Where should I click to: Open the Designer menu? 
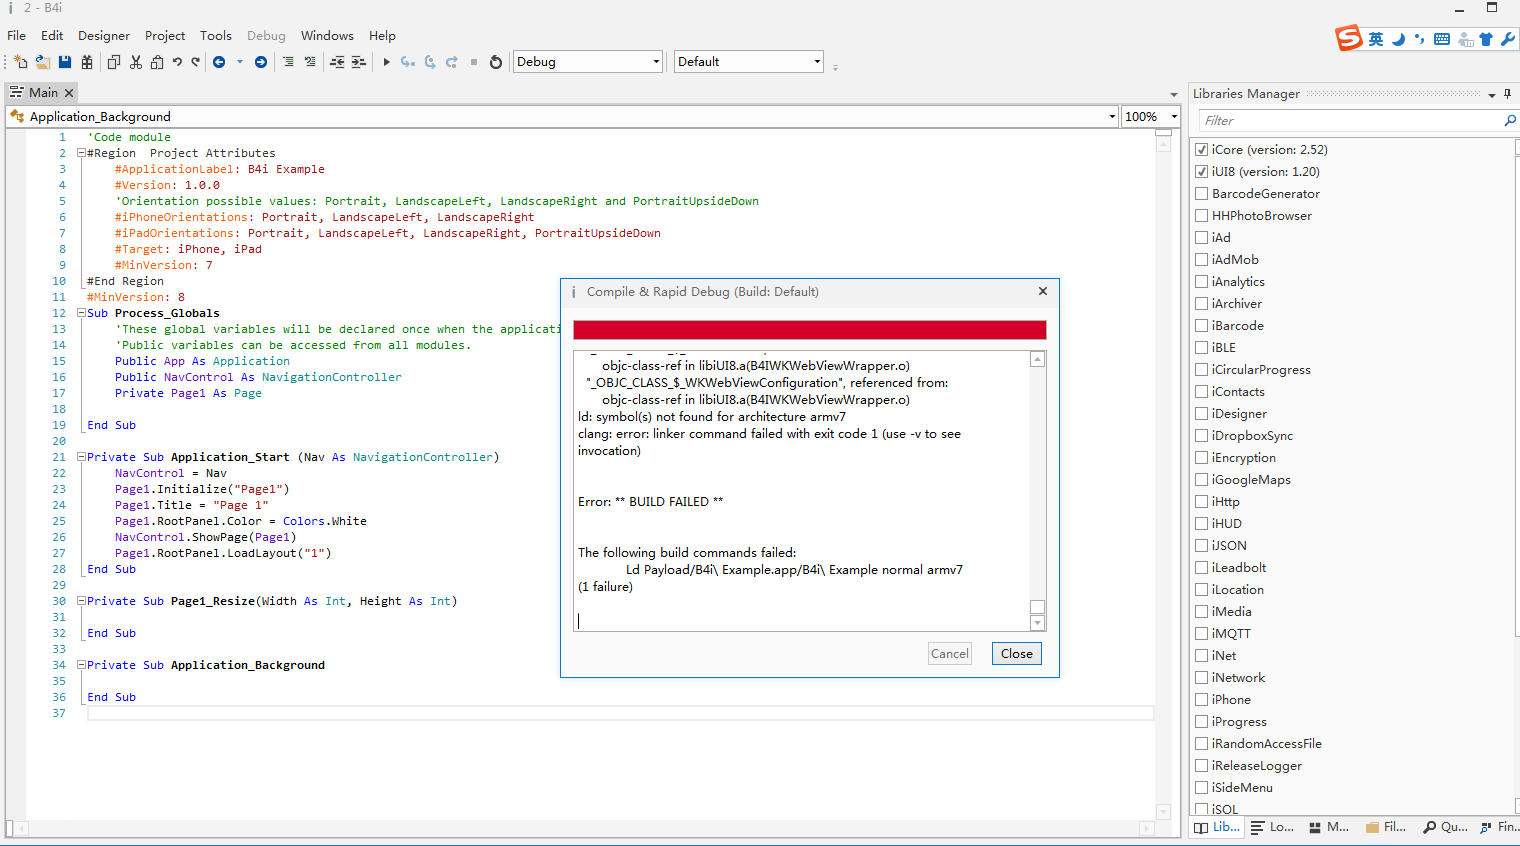[104, 36]
